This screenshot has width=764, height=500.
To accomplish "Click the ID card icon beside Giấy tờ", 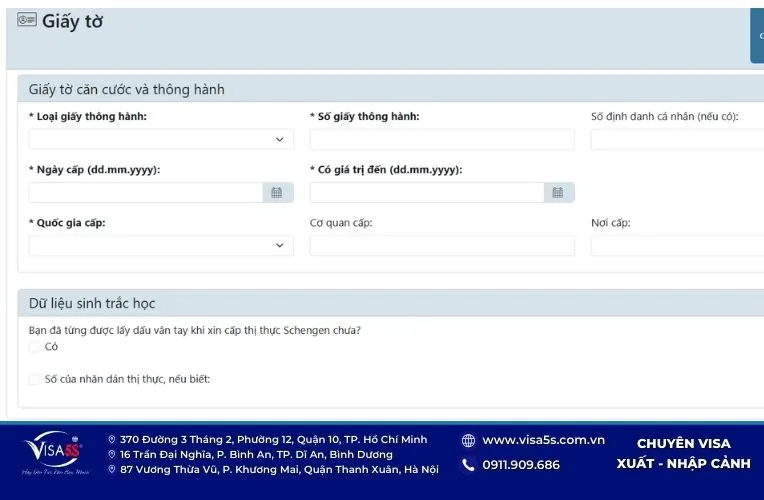I will click(x=27, y=20).
